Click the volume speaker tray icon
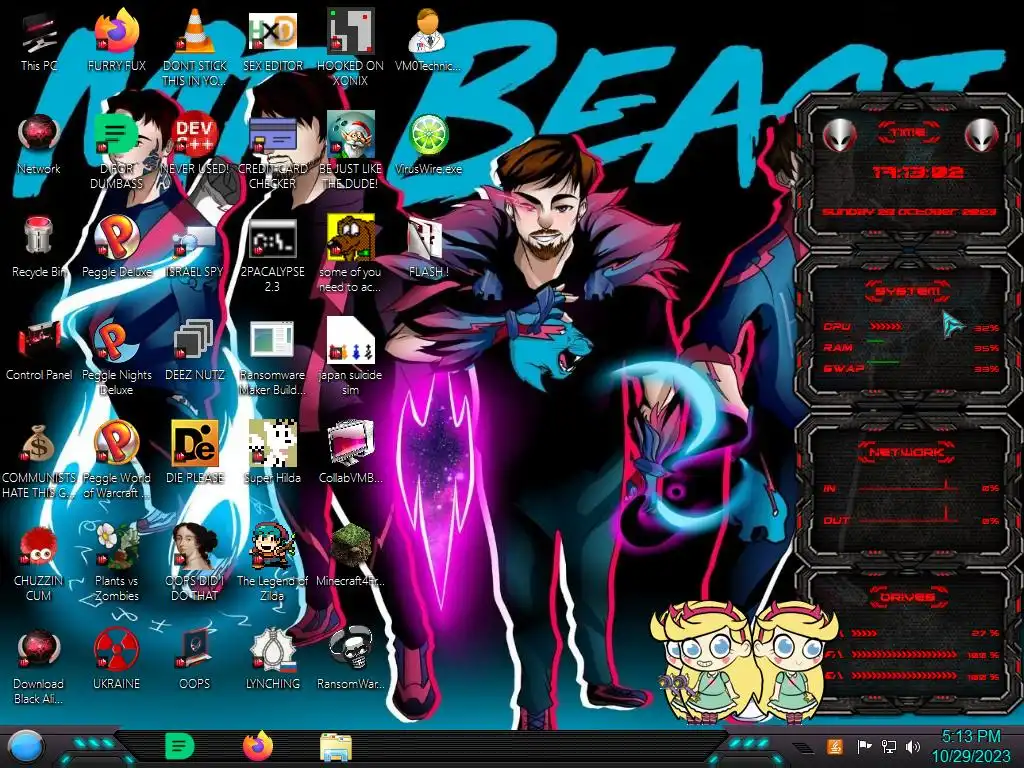This screenshot has height=768, width=1024. click(x=913, y=746)
